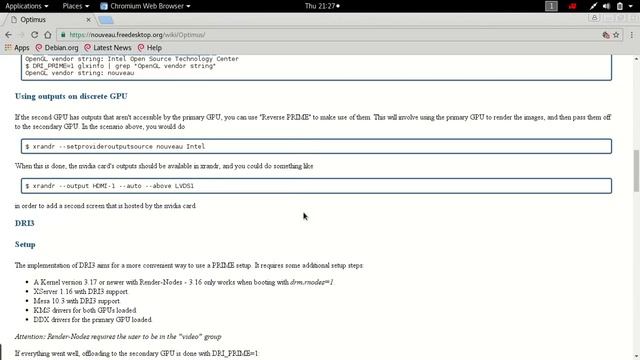
Task: Go forward with the greyed arrow
Action: click(x=22, y=35)
